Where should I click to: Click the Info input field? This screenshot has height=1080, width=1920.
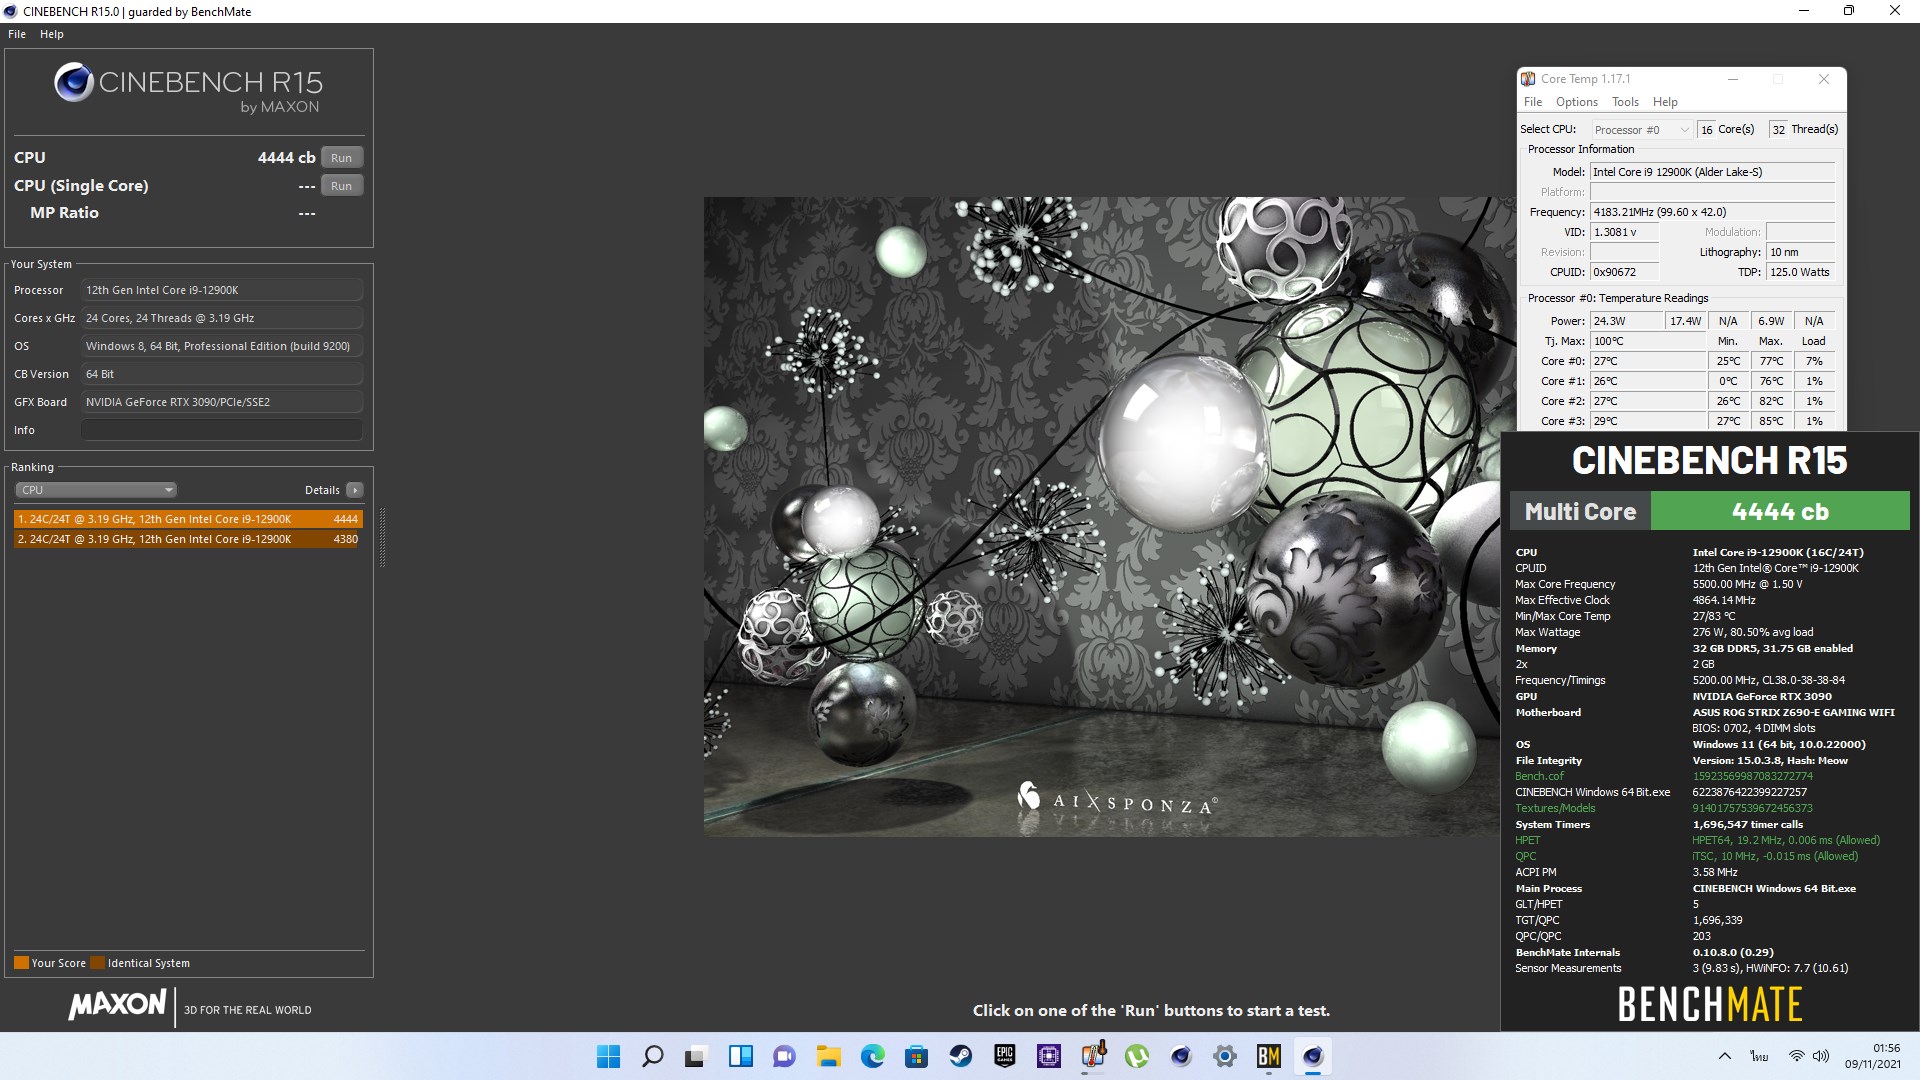point(221,430)
